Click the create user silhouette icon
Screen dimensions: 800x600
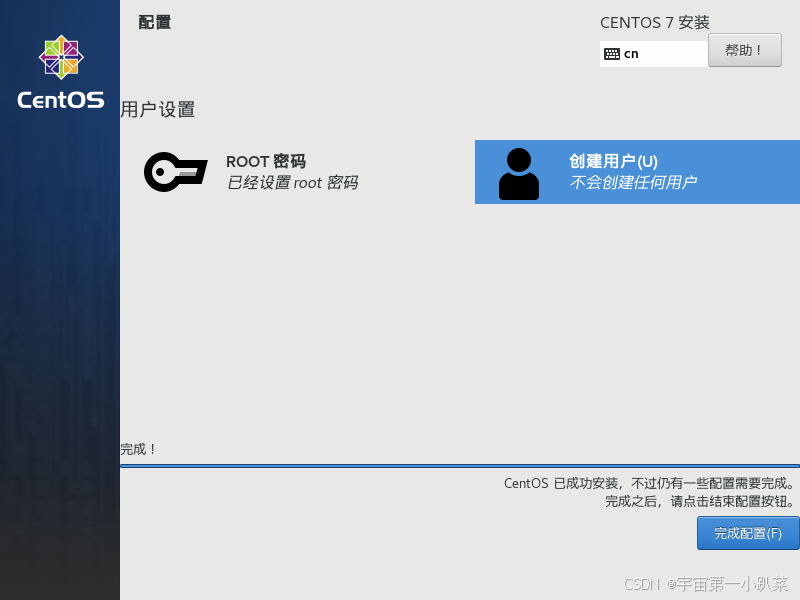[518, 173]
